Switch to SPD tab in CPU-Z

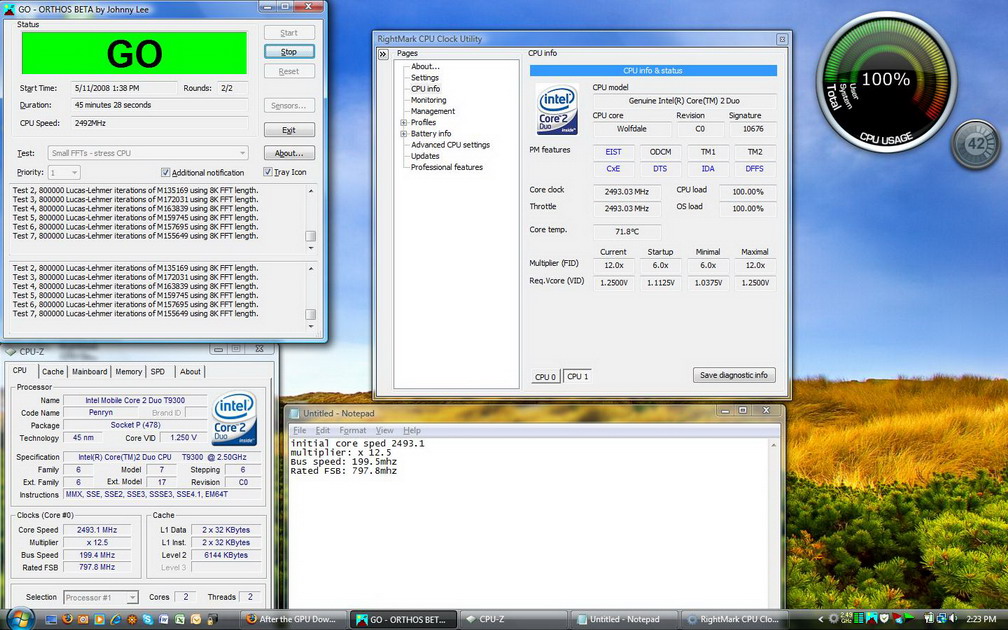pyautogui.click(x=158, y=372)
